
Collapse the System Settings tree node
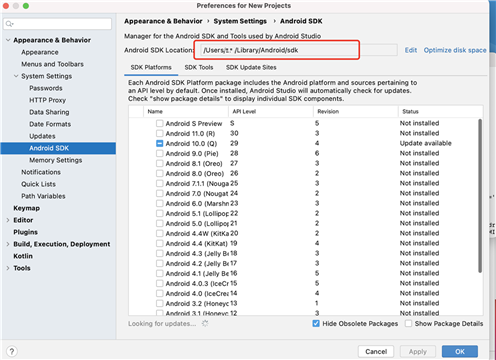[x=16, y=76]
